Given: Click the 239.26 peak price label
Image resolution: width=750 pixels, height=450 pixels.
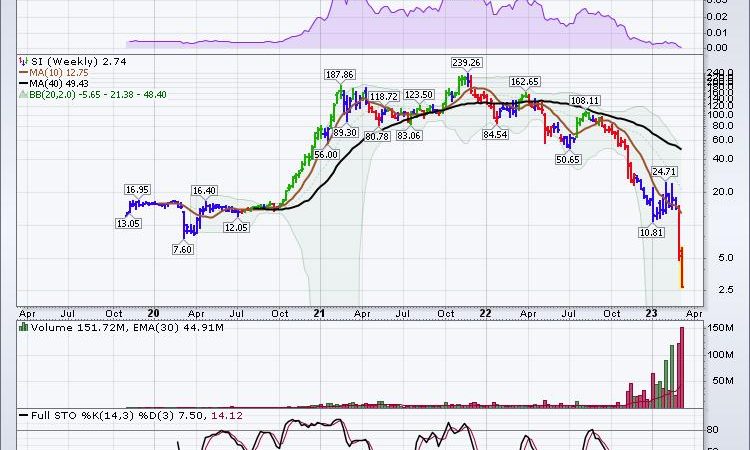Looking at the screenshot, I should point(466,63).
